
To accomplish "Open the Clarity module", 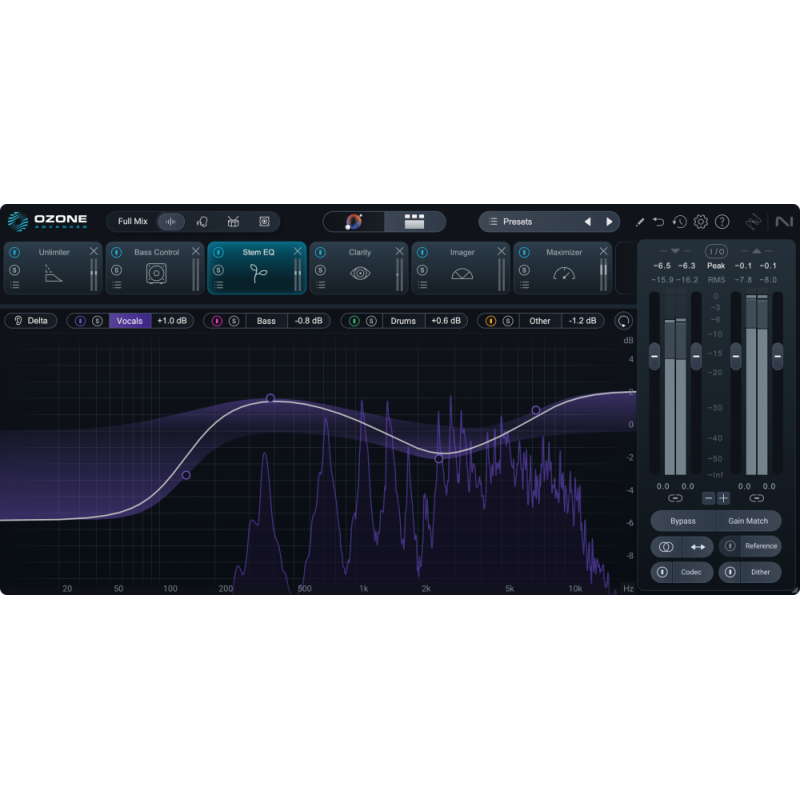I will tap(360, 267).
